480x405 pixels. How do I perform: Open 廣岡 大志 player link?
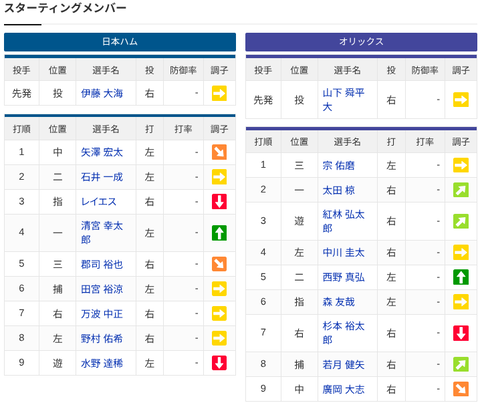(x=344, y=389)
